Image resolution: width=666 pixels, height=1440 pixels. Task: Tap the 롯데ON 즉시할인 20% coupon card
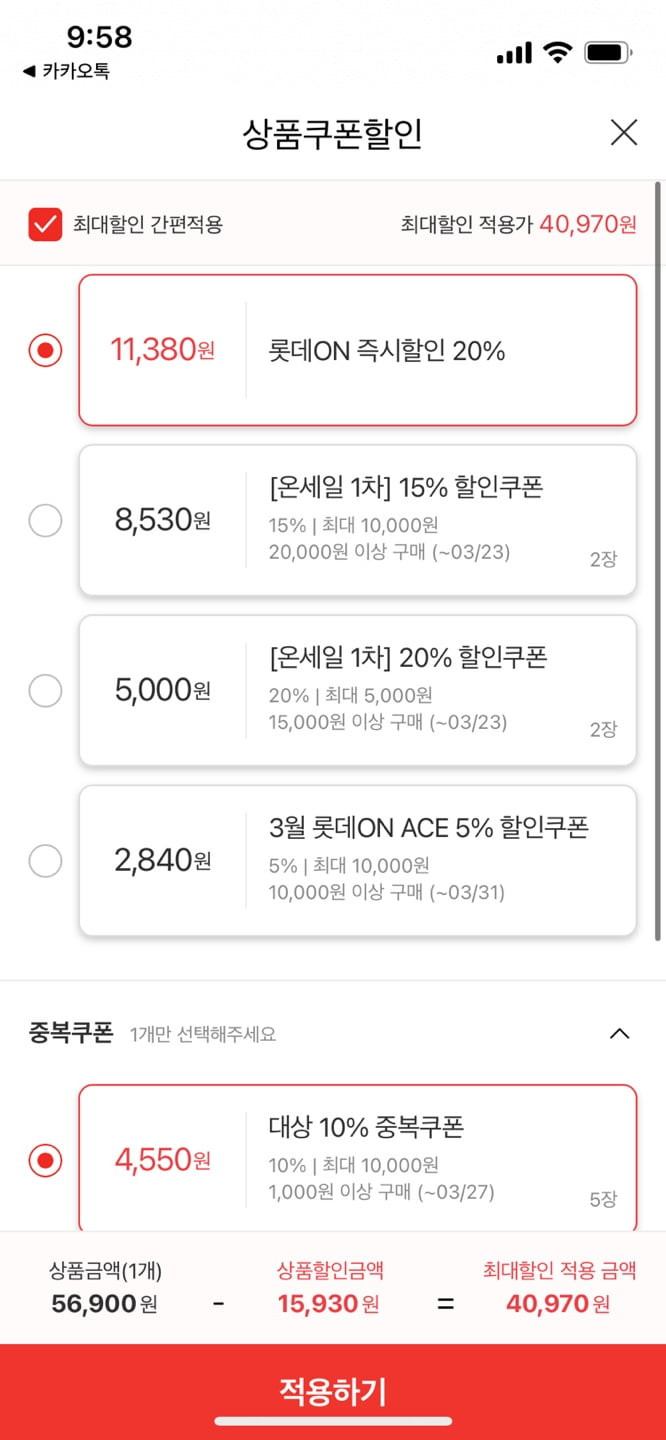[358, 350]
